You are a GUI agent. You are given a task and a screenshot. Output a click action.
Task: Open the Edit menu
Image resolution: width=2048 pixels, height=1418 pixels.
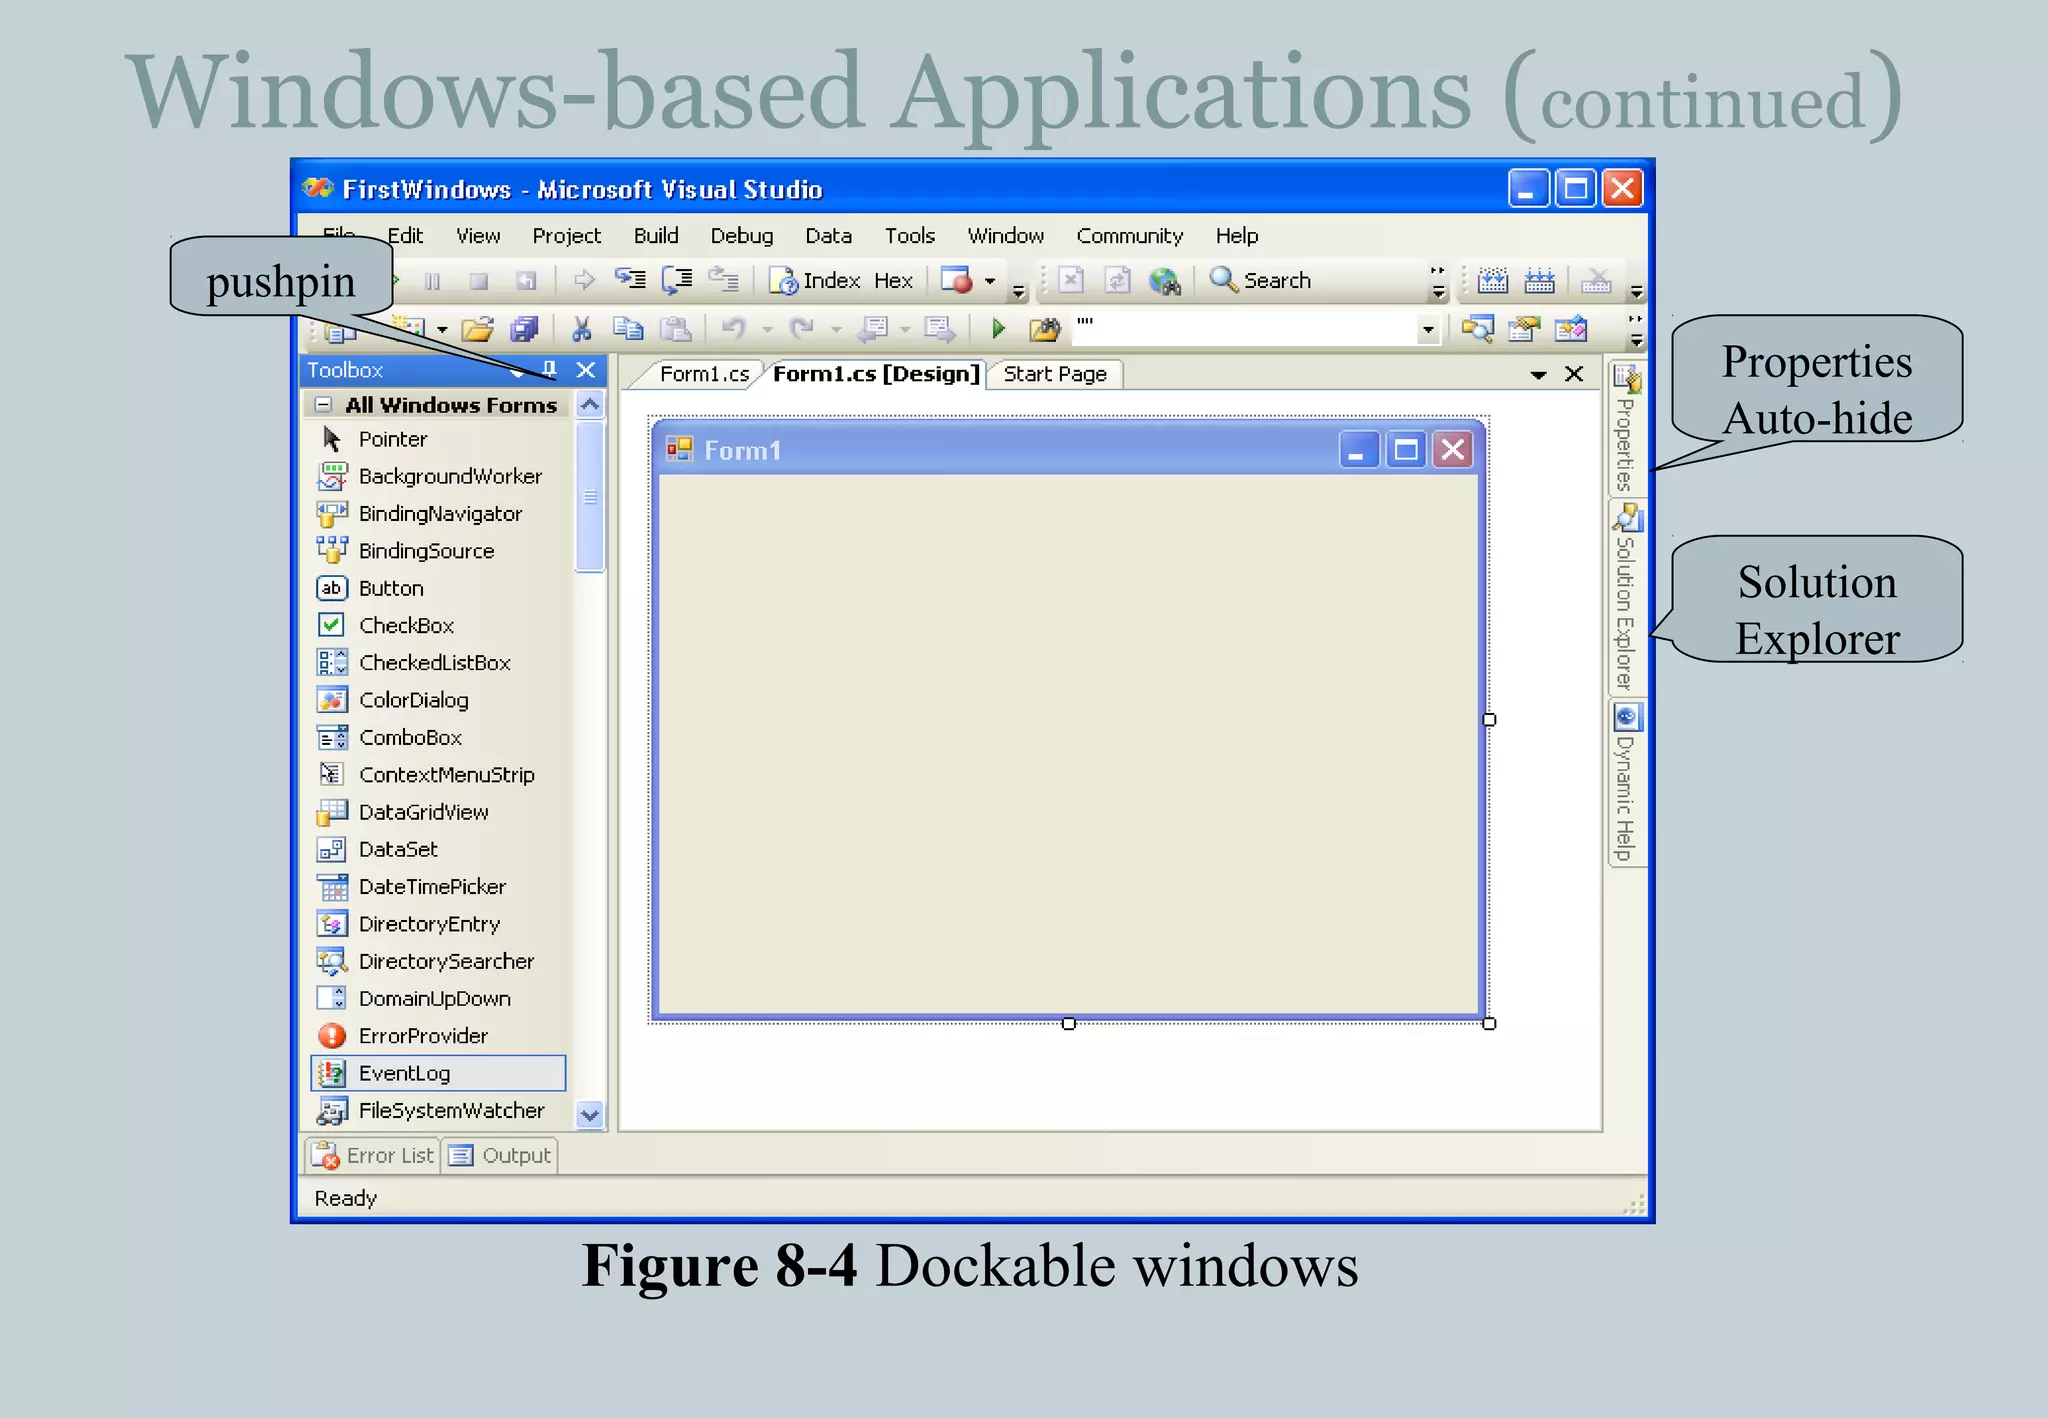pos(405,236)
